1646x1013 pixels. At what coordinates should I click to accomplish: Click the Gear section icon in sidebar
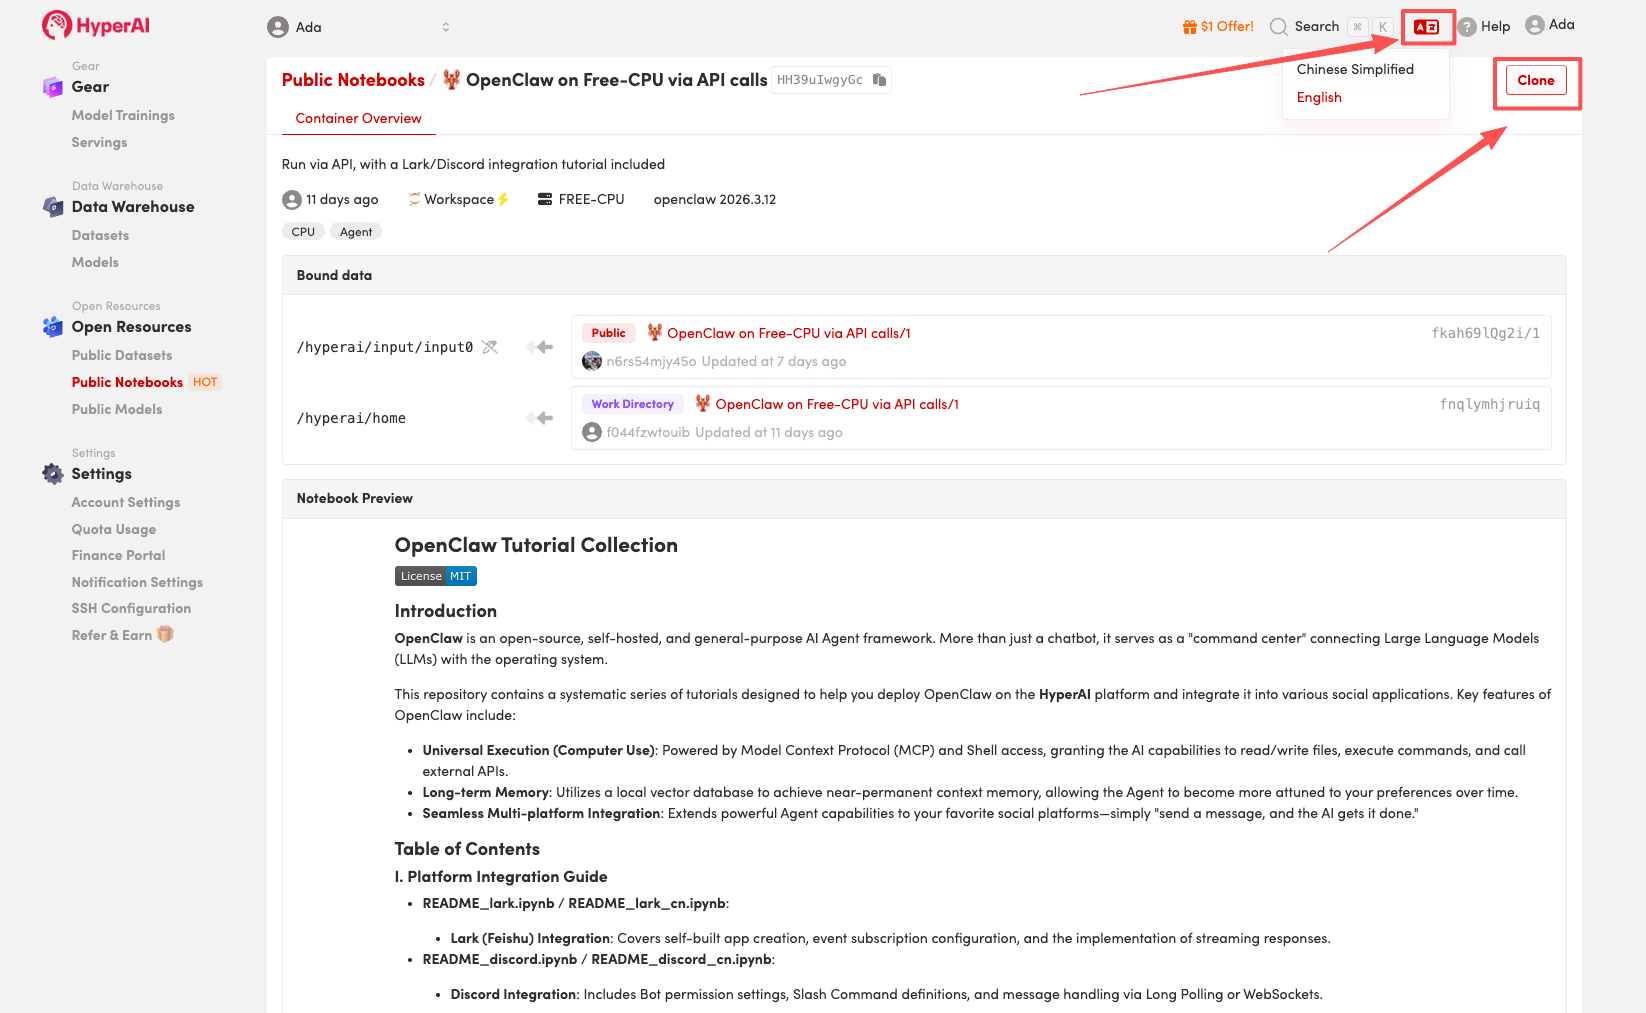click(53, 87)
